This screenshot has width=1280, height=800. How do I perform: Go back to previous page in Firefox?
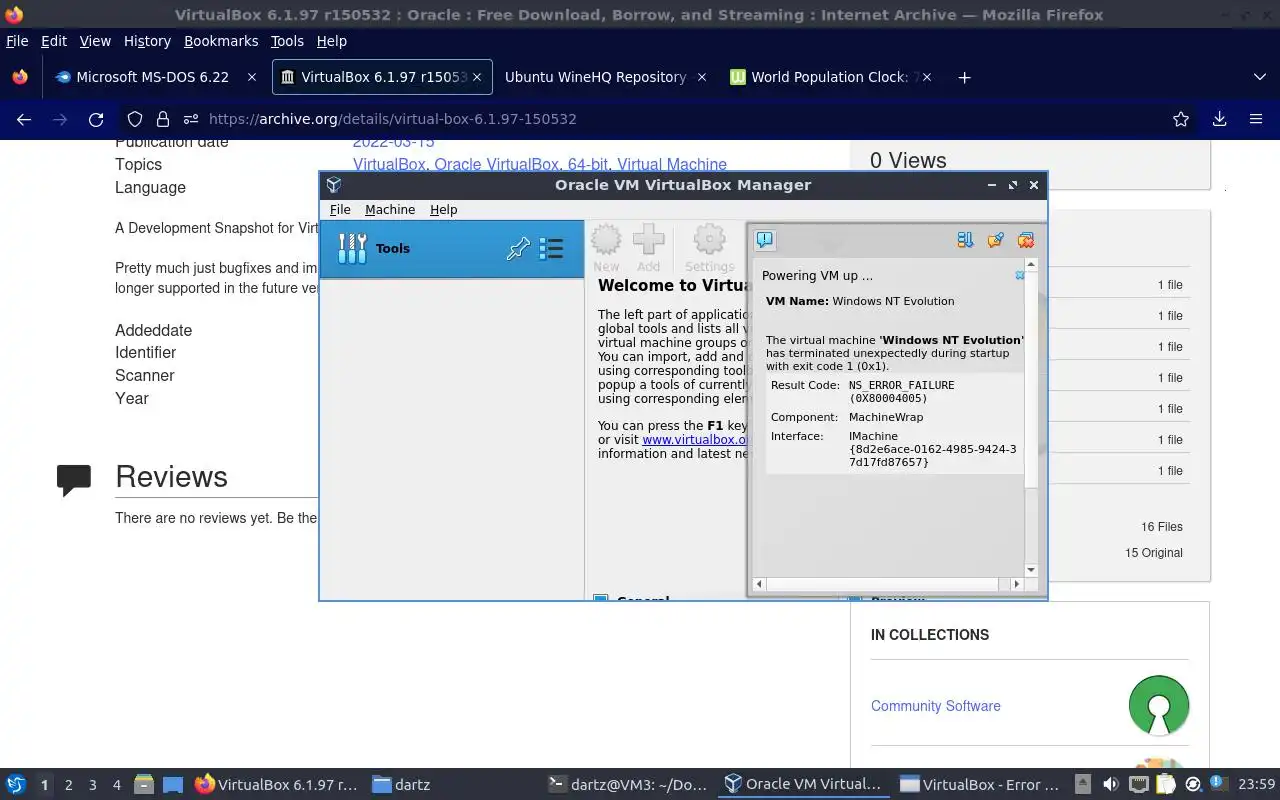24,119
